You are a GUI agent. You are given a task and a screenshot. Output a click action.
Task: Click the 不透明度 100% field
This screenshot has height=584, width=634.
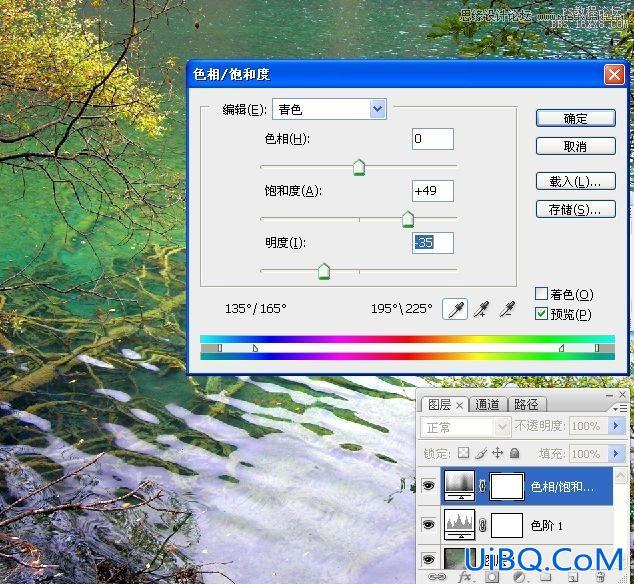pyautogui.click(x=588, y=425)
